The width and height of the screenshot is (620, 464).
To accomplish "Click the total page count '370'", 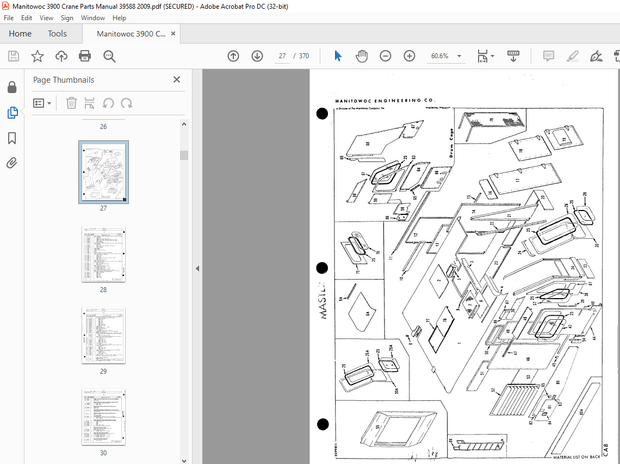I will click(x=304, y=56).
